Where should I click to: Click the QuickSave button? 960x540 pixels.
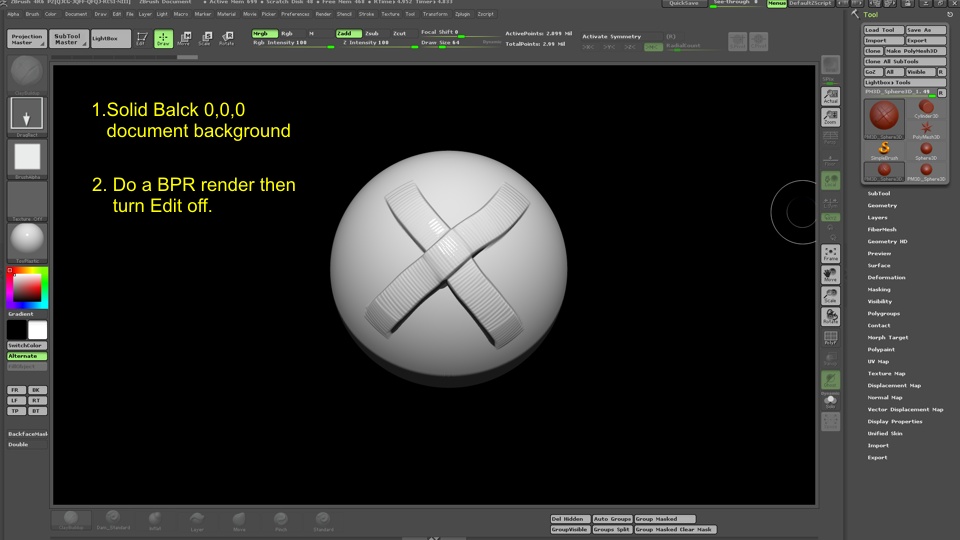click(x=684, y=3)
